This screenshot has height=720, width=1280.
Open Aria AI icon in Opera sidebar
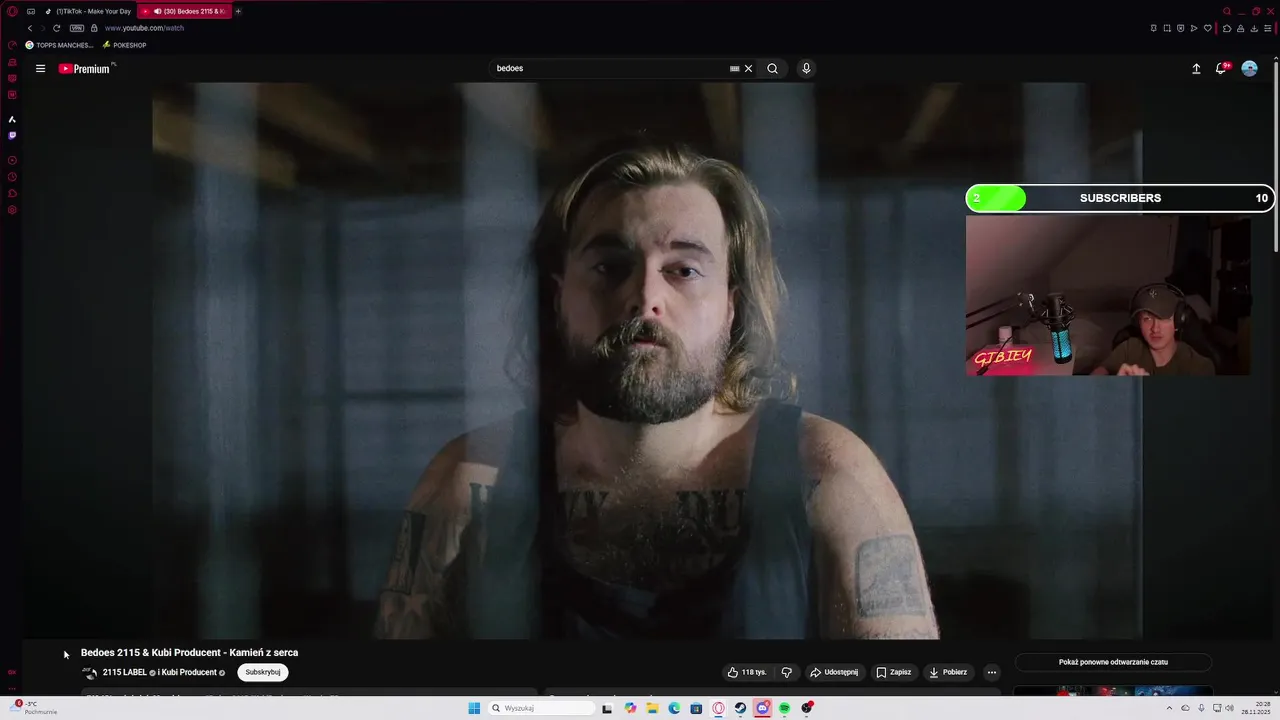tap(12, 119)
